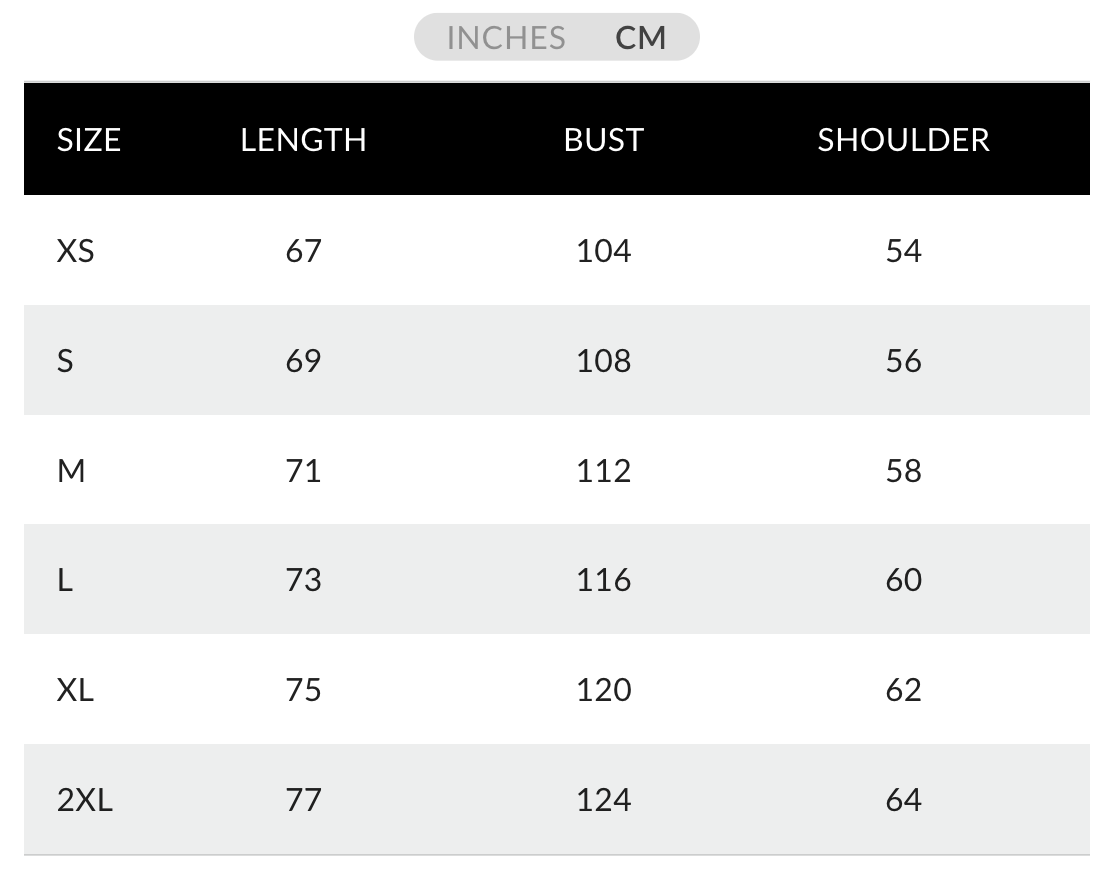Image resolution: width=1116 pixels, height=870 pixels.
Task: Click the BUST column header
Action: click(x=603, y=140)
